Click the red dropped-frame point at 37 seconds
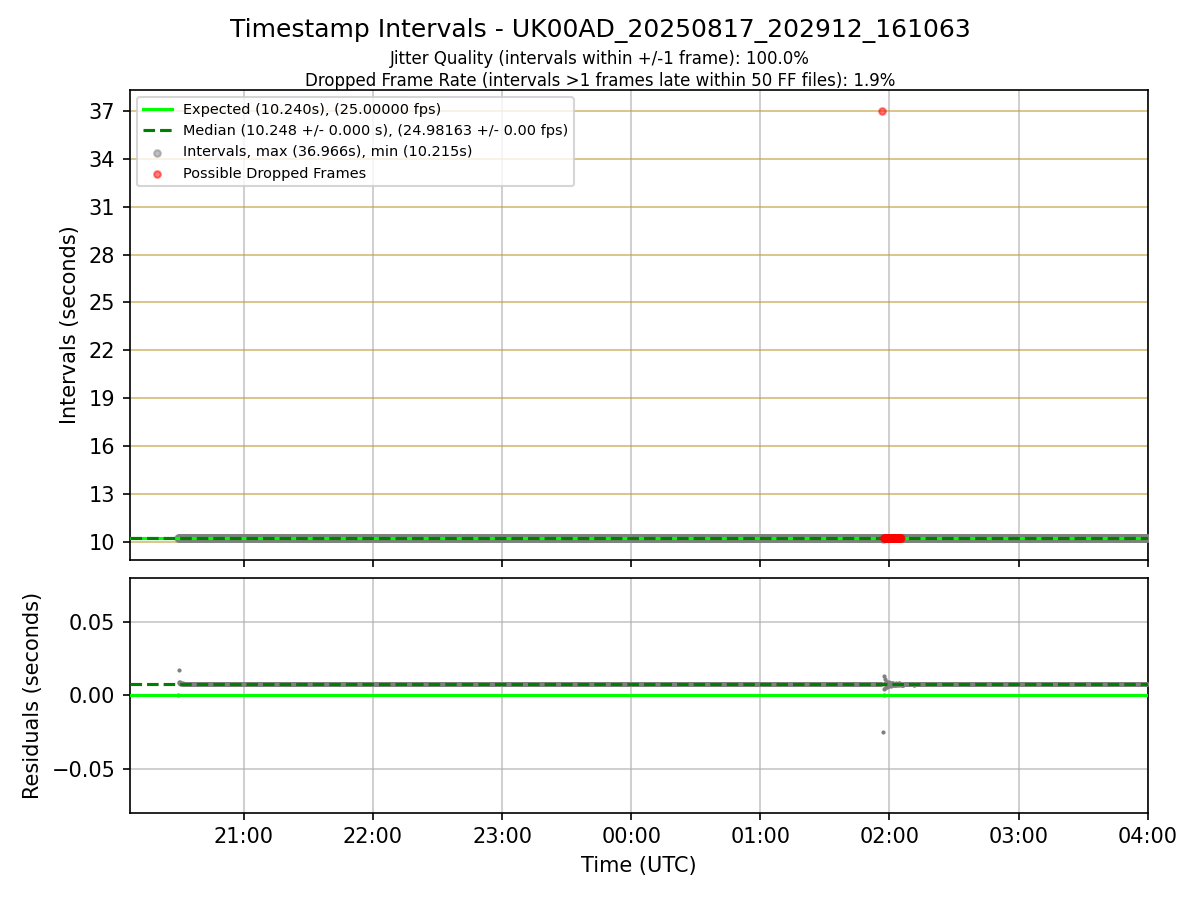 pos(882,111)
